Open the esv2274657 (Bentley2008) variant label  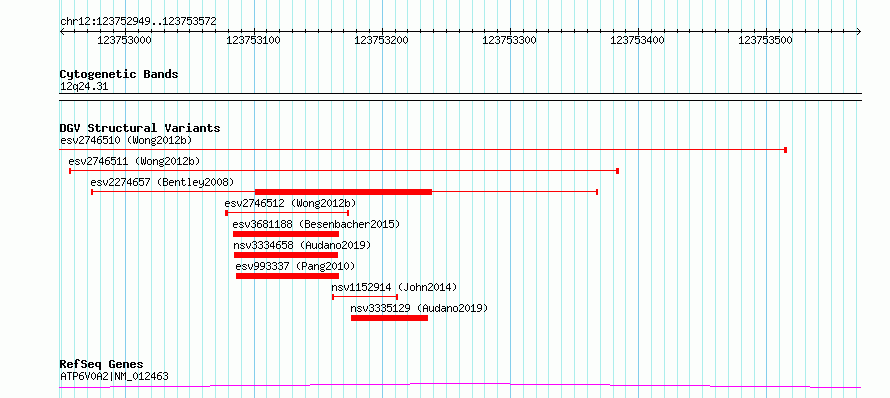(x=162, y=182)
